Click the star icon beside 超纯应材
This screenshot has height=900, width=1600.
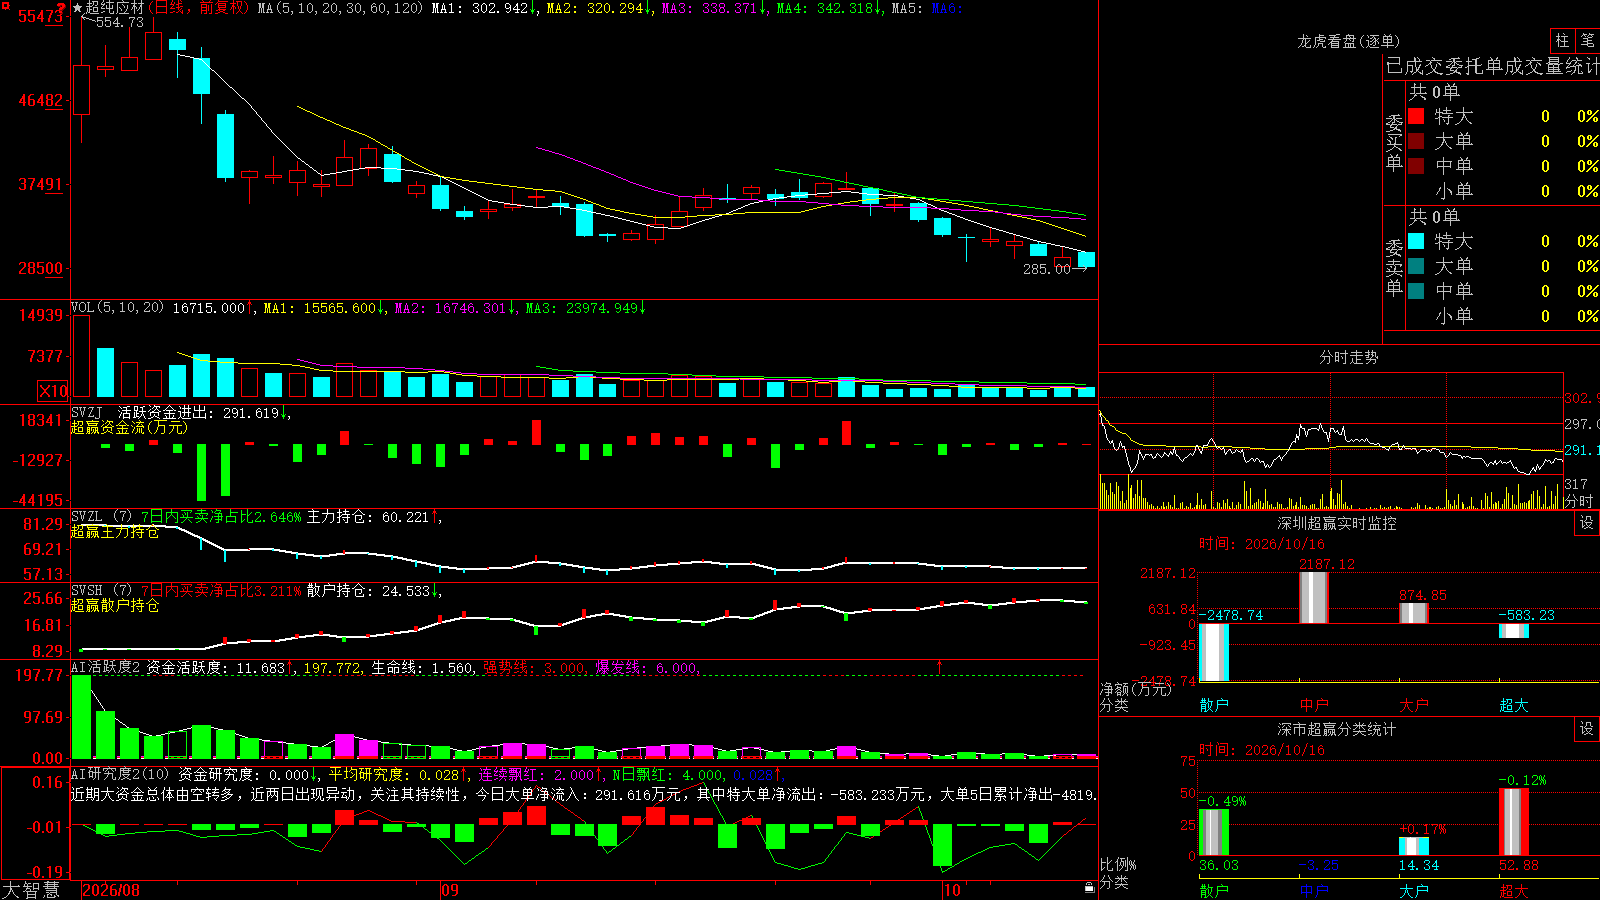[78, 8]
